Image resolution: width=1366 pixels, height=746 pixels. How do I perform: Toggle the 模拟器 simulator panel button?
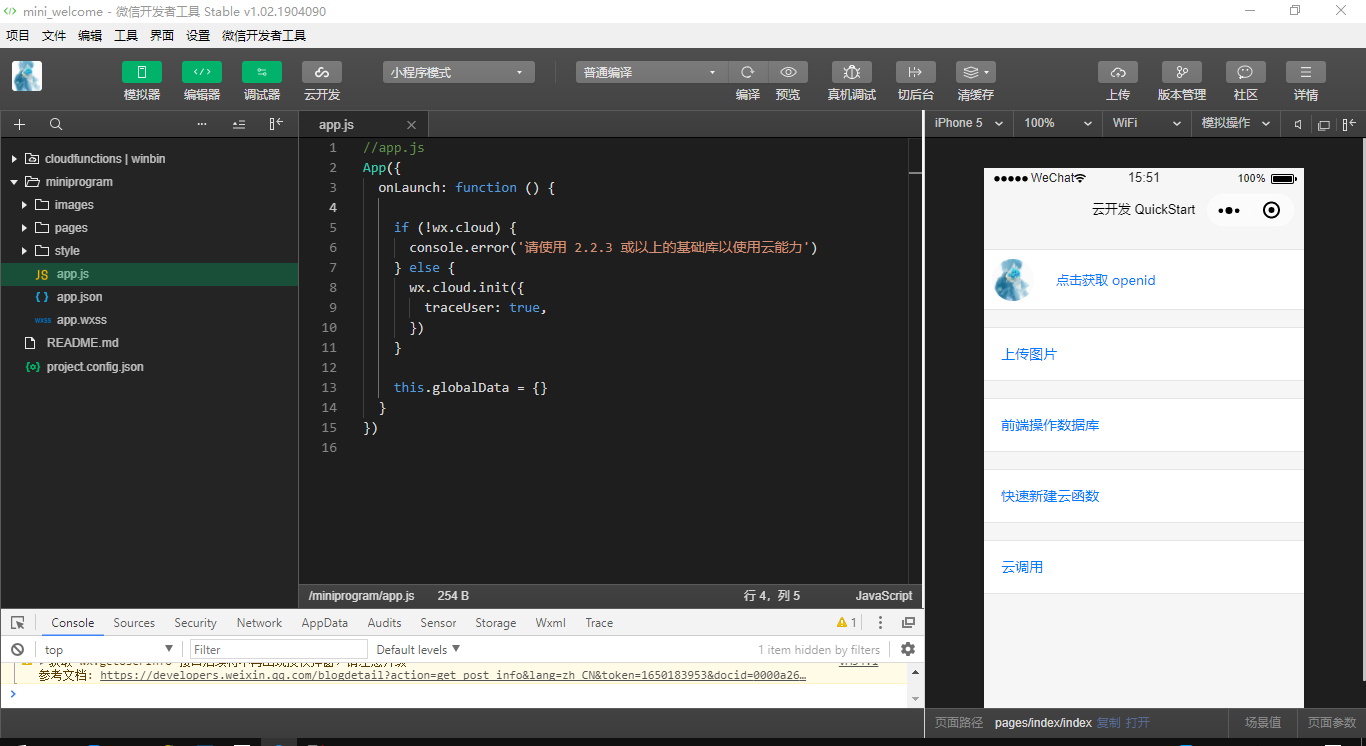click(142, 72)
